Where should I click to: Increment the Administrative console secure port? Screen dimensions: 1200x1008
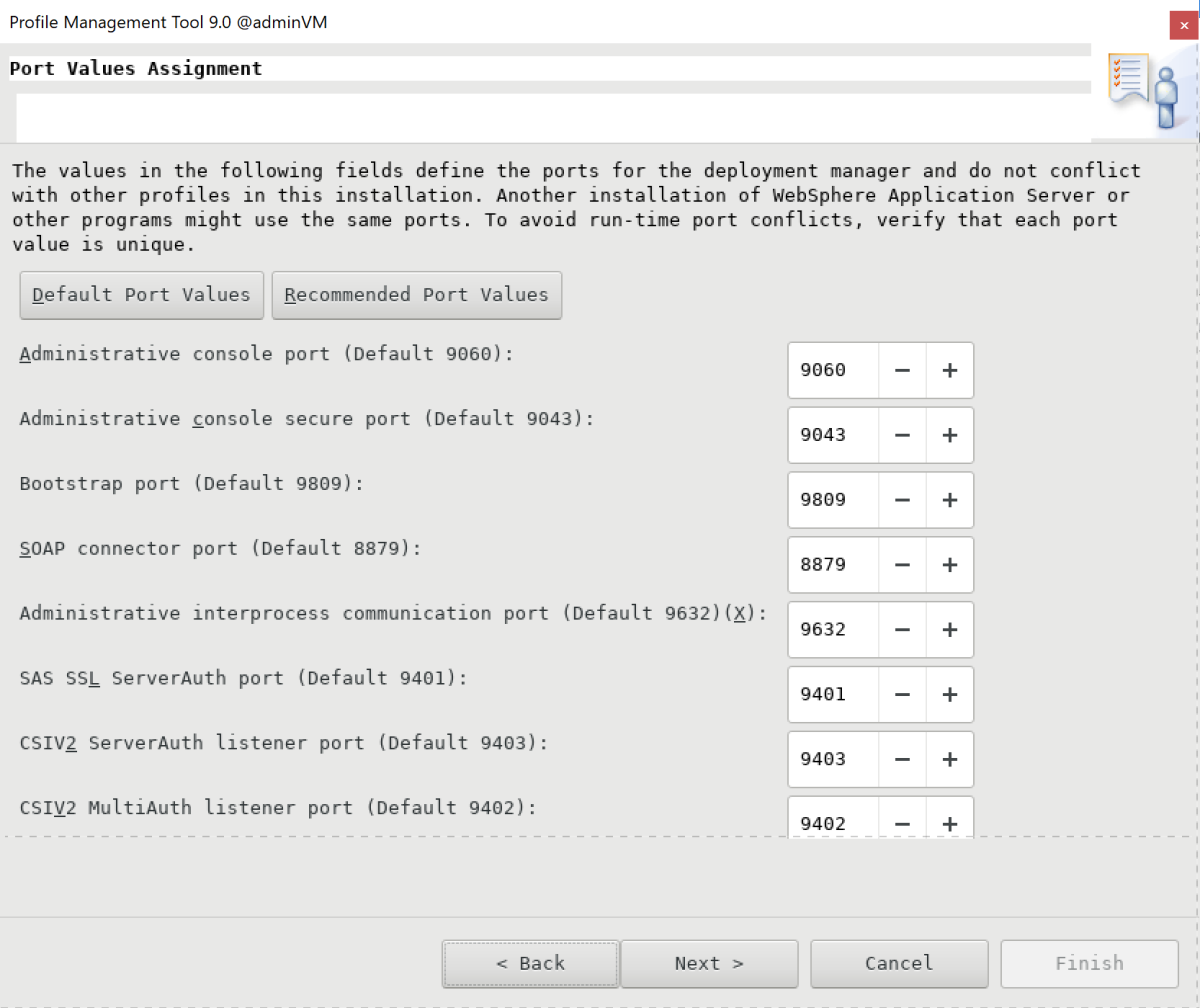[x=950, y=435]
